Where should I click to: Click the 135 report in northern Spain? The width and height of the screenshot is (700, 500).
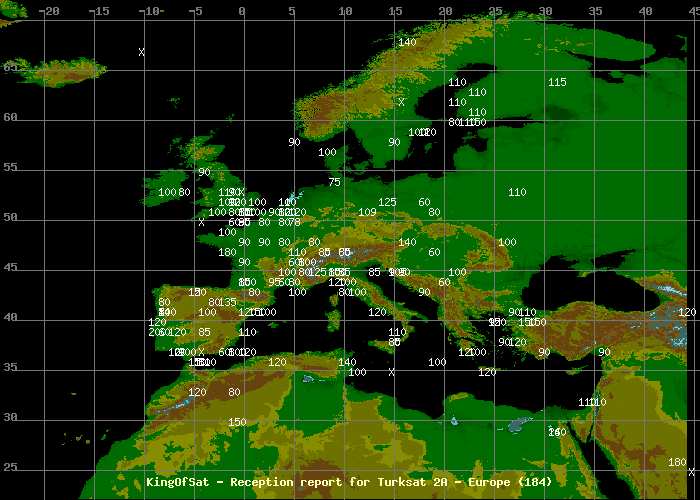pyautogui.click(x=227, y=302)
